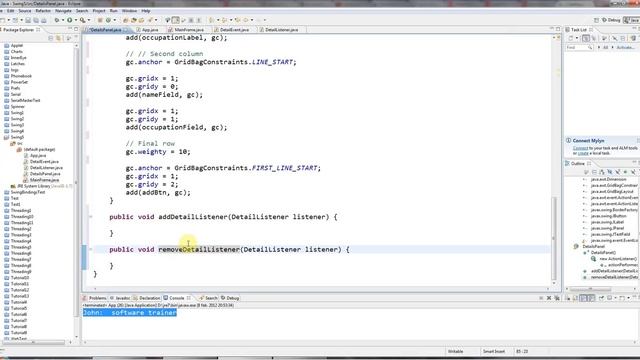Open the Debug perspective
Viewport: 640px width, 360px height.
point(611,20)
